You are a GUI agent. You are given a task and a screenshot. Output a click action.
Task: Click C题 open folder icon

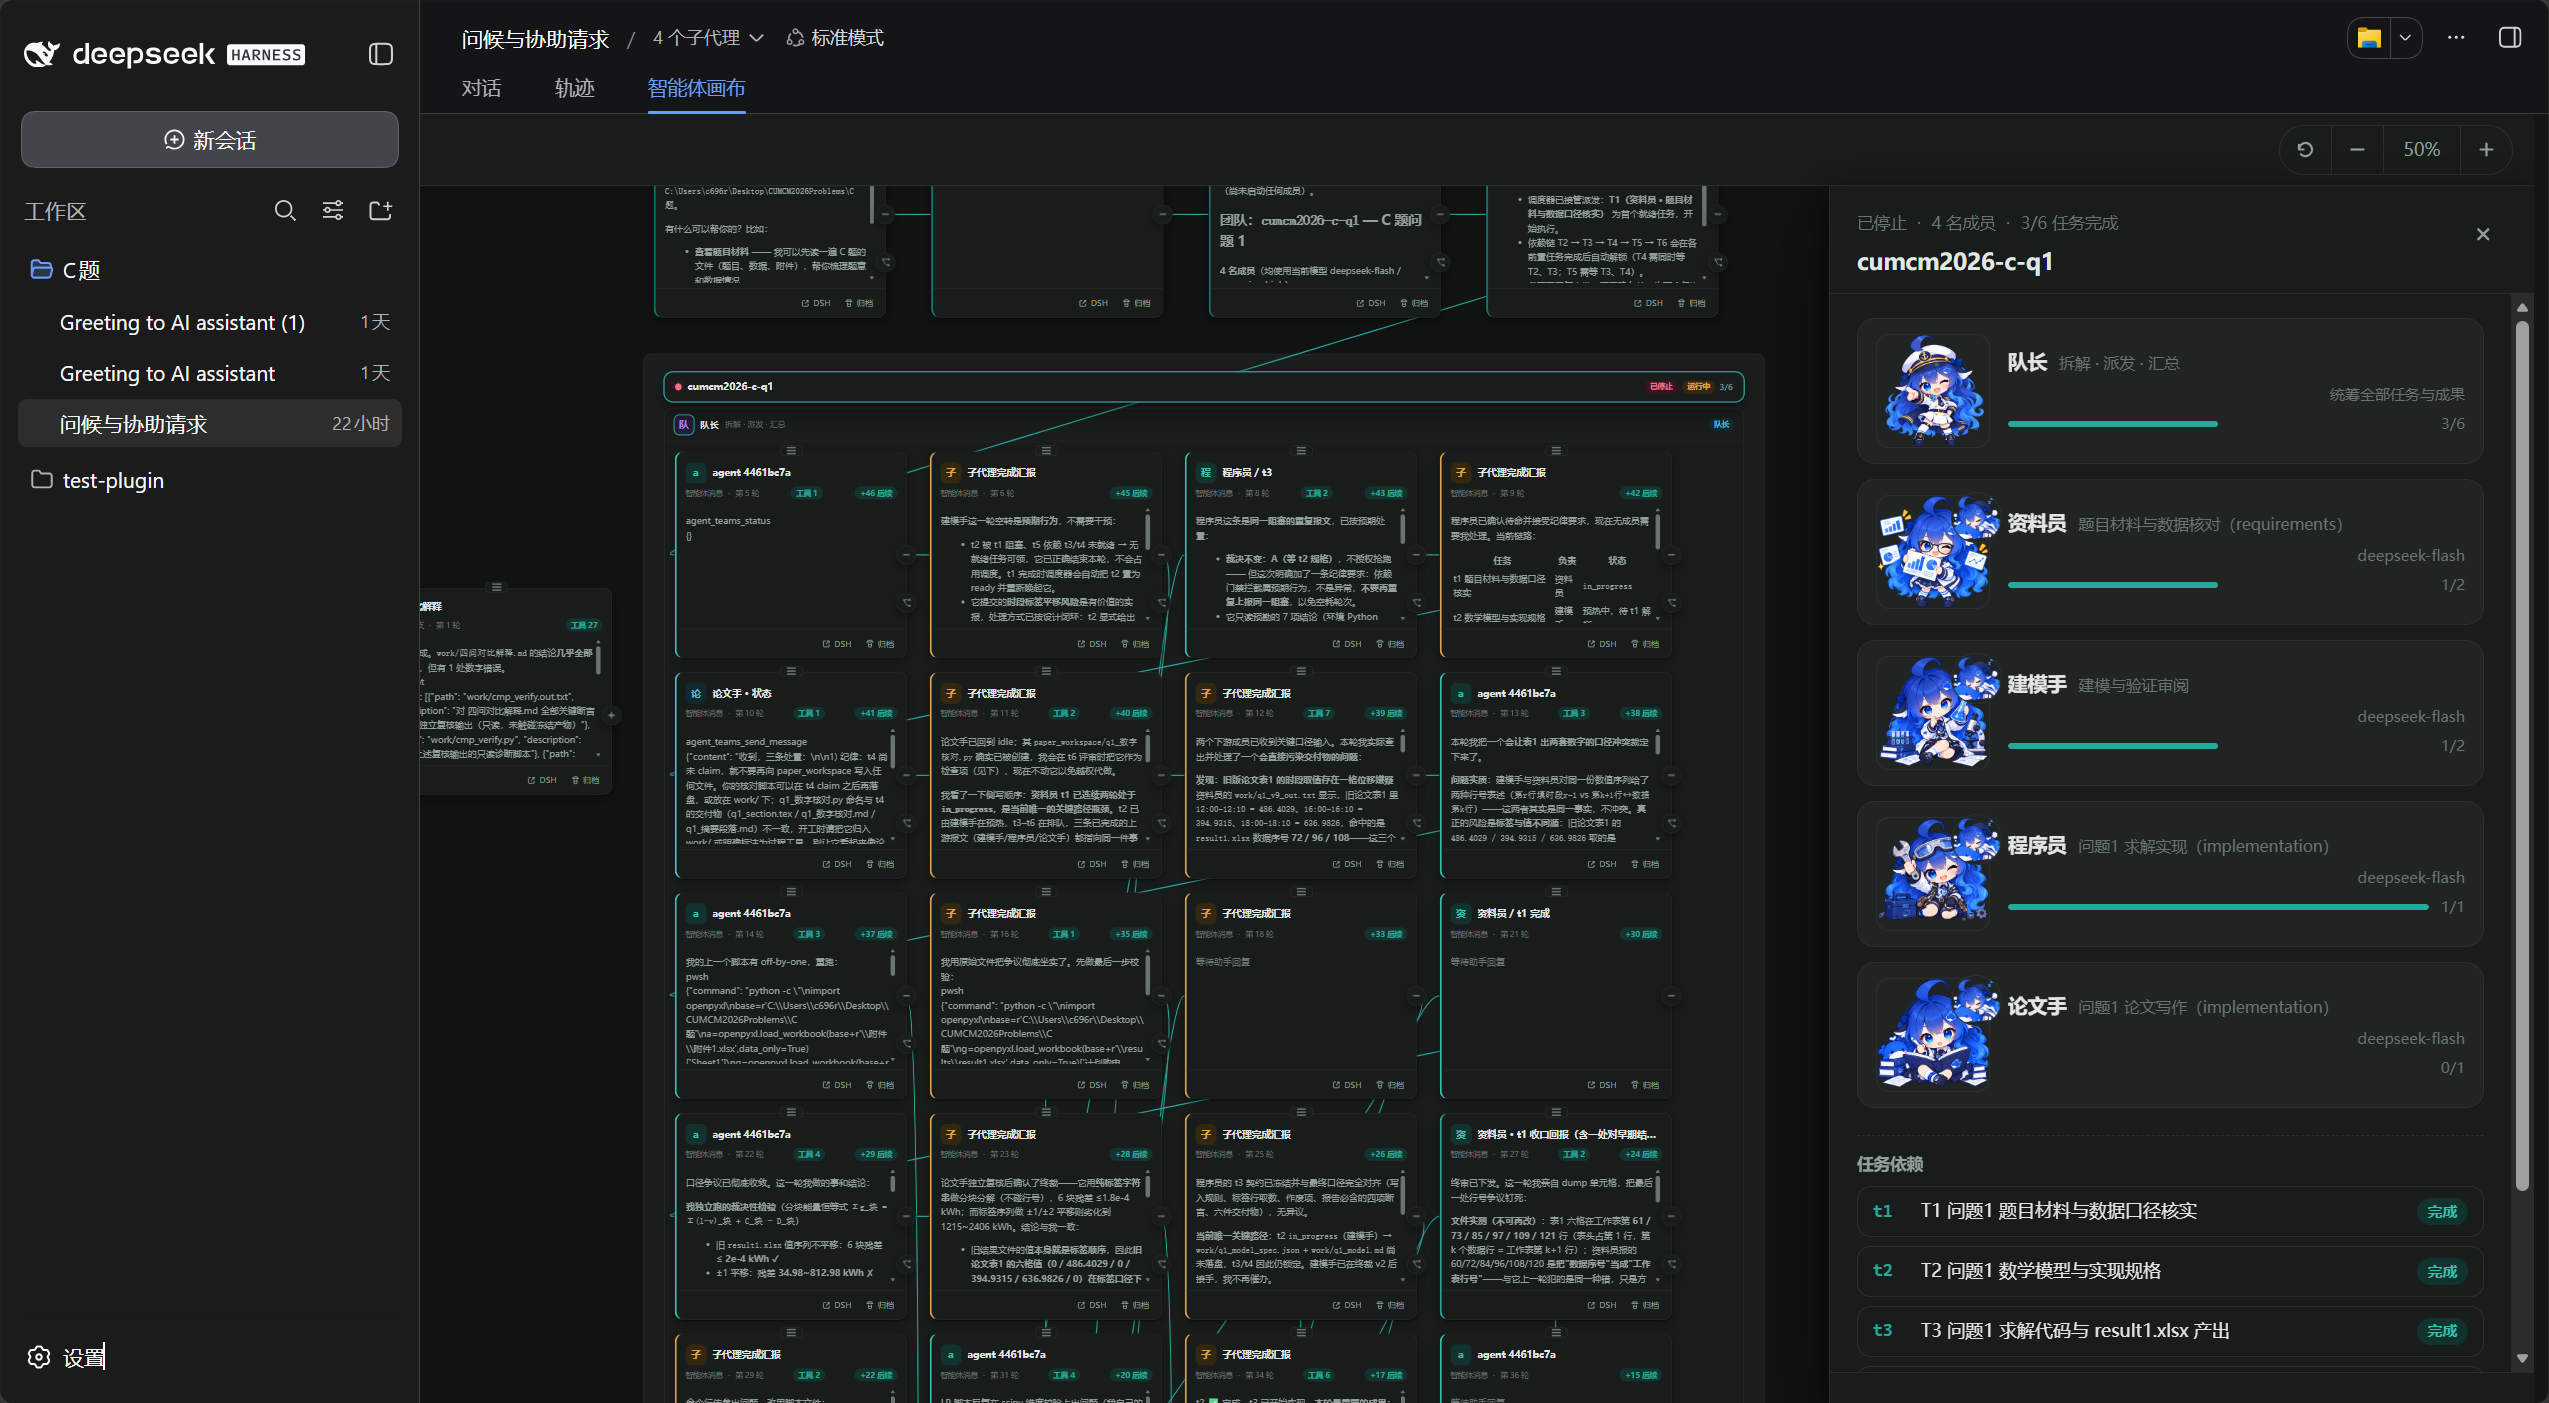coord(41,269)
